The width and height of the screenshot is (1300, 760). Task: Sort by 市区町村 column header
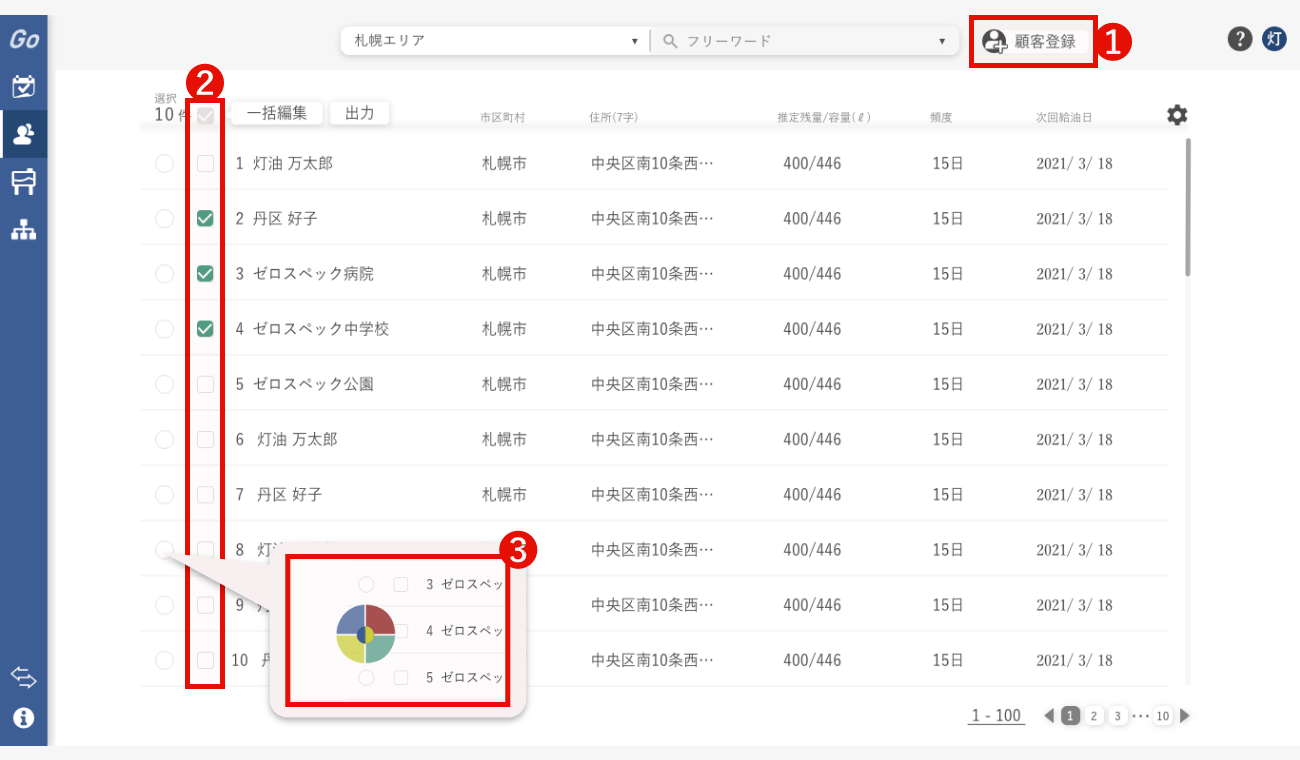[502, 117]
